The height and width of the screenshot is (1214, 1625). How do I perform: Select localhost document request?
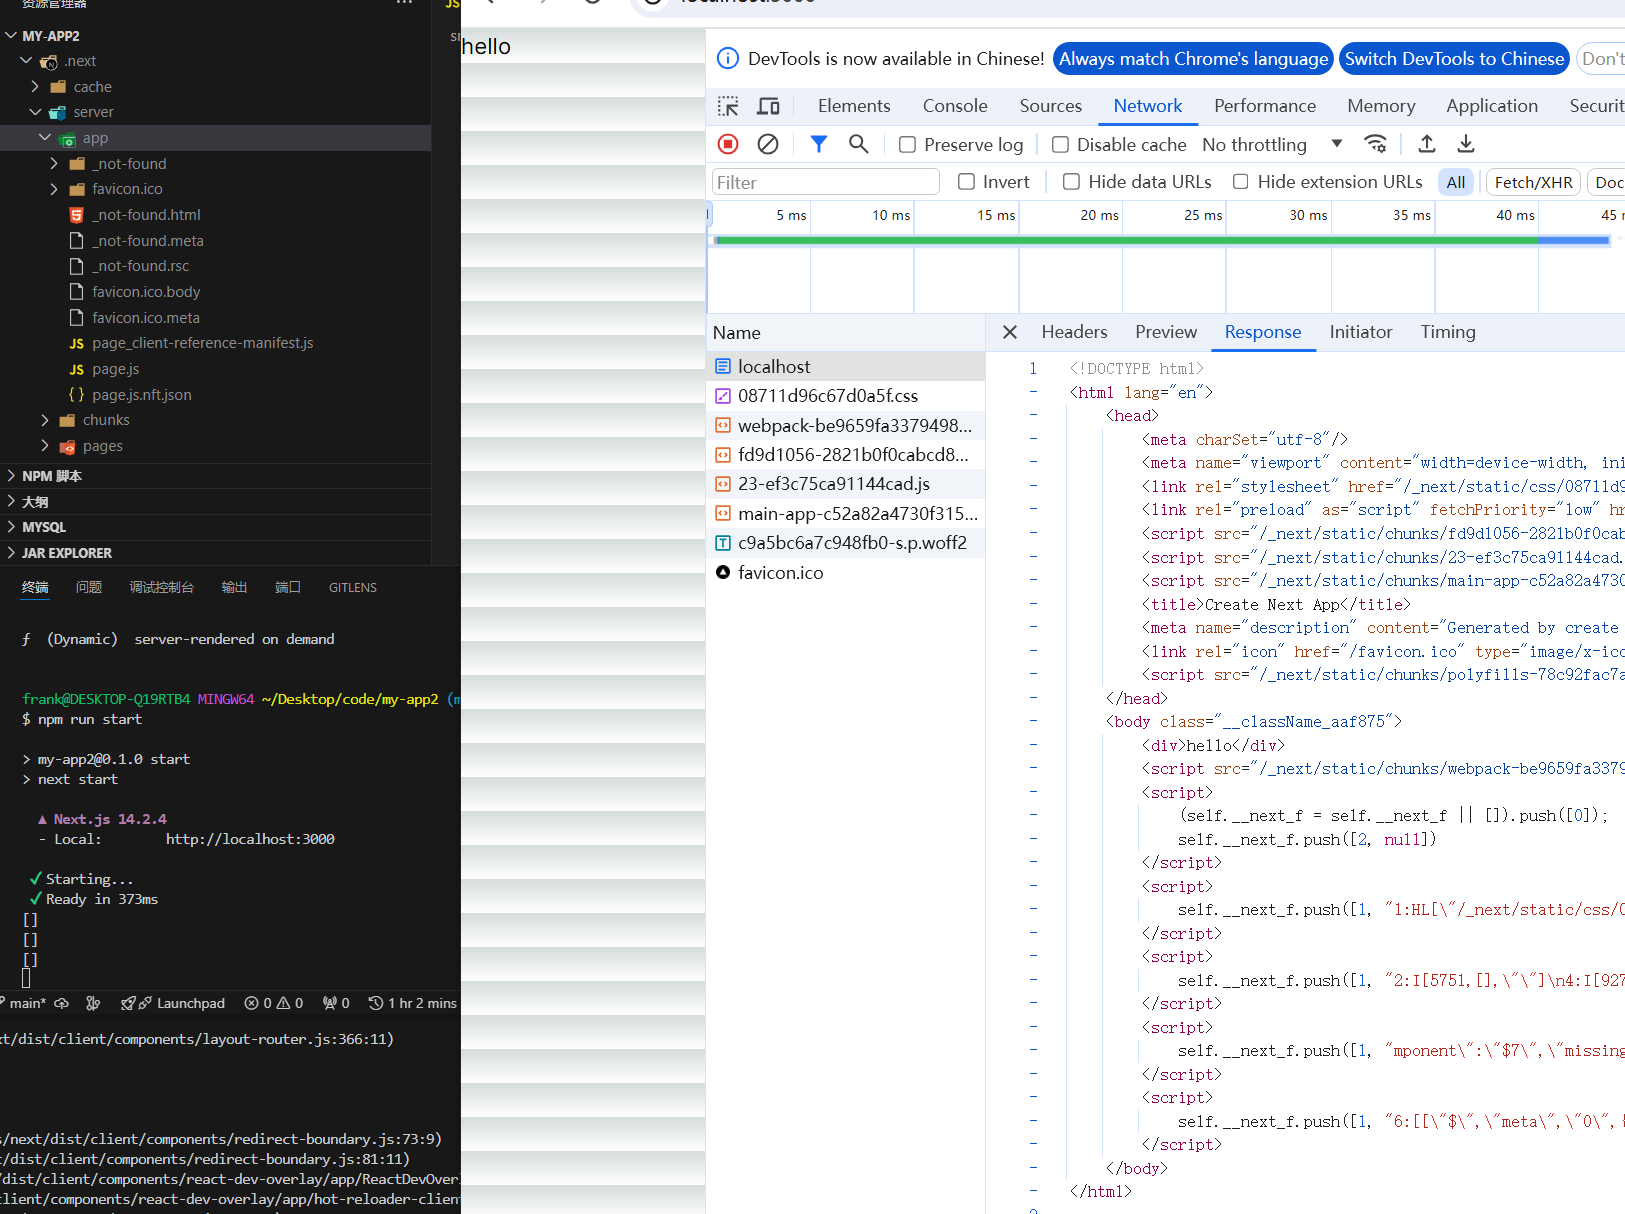846,366
